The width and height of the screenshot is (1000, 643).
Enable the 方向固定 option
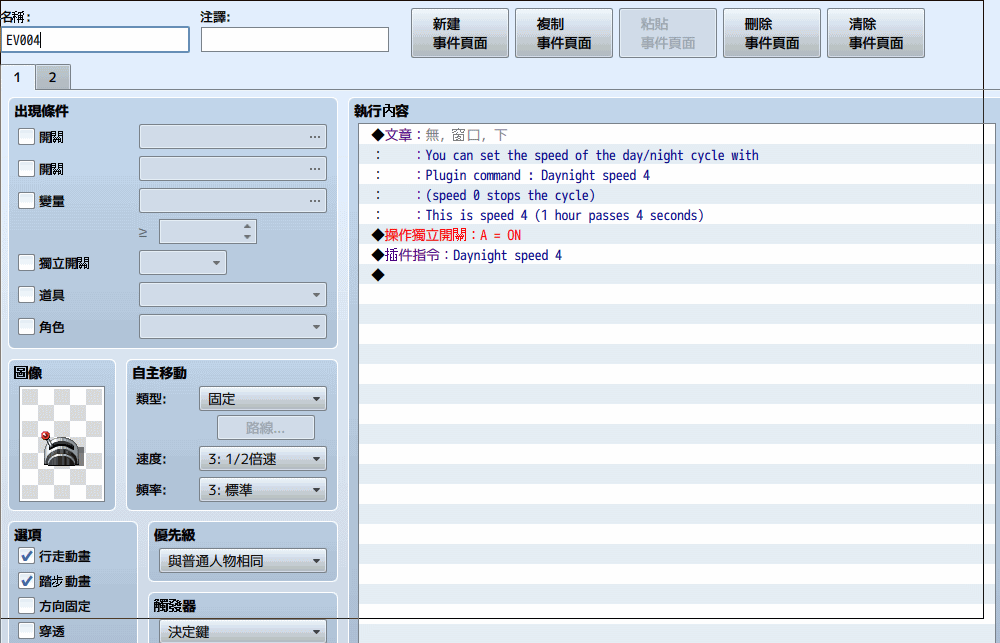pyautogui.click(x=26, y=605)
